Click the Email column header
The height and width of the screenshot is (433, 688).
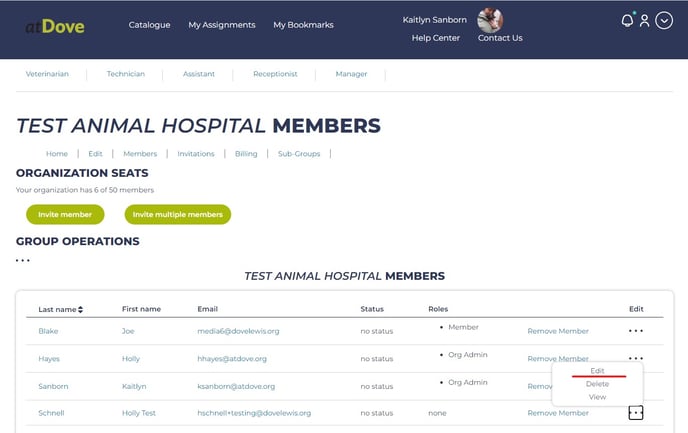[x=208, y=309]
